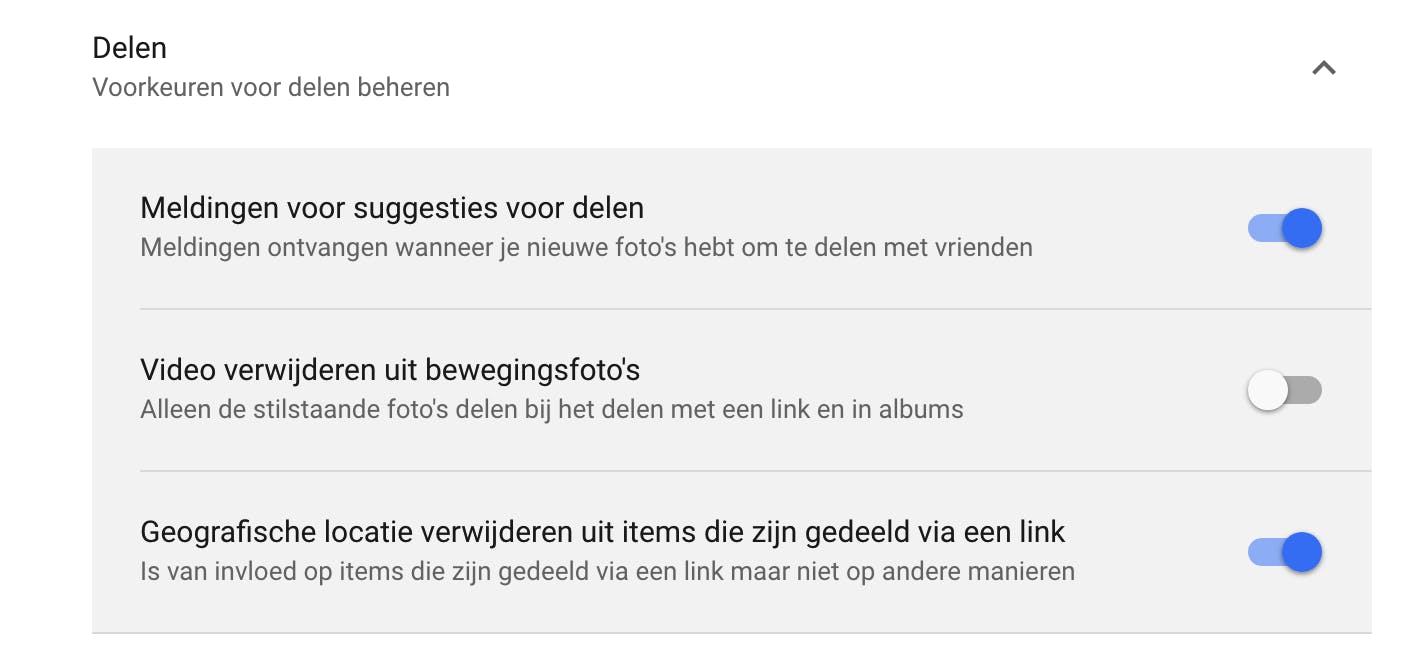
Task: Select the Geografische locatie verwijderen setting title
Action: pos(603,532)
